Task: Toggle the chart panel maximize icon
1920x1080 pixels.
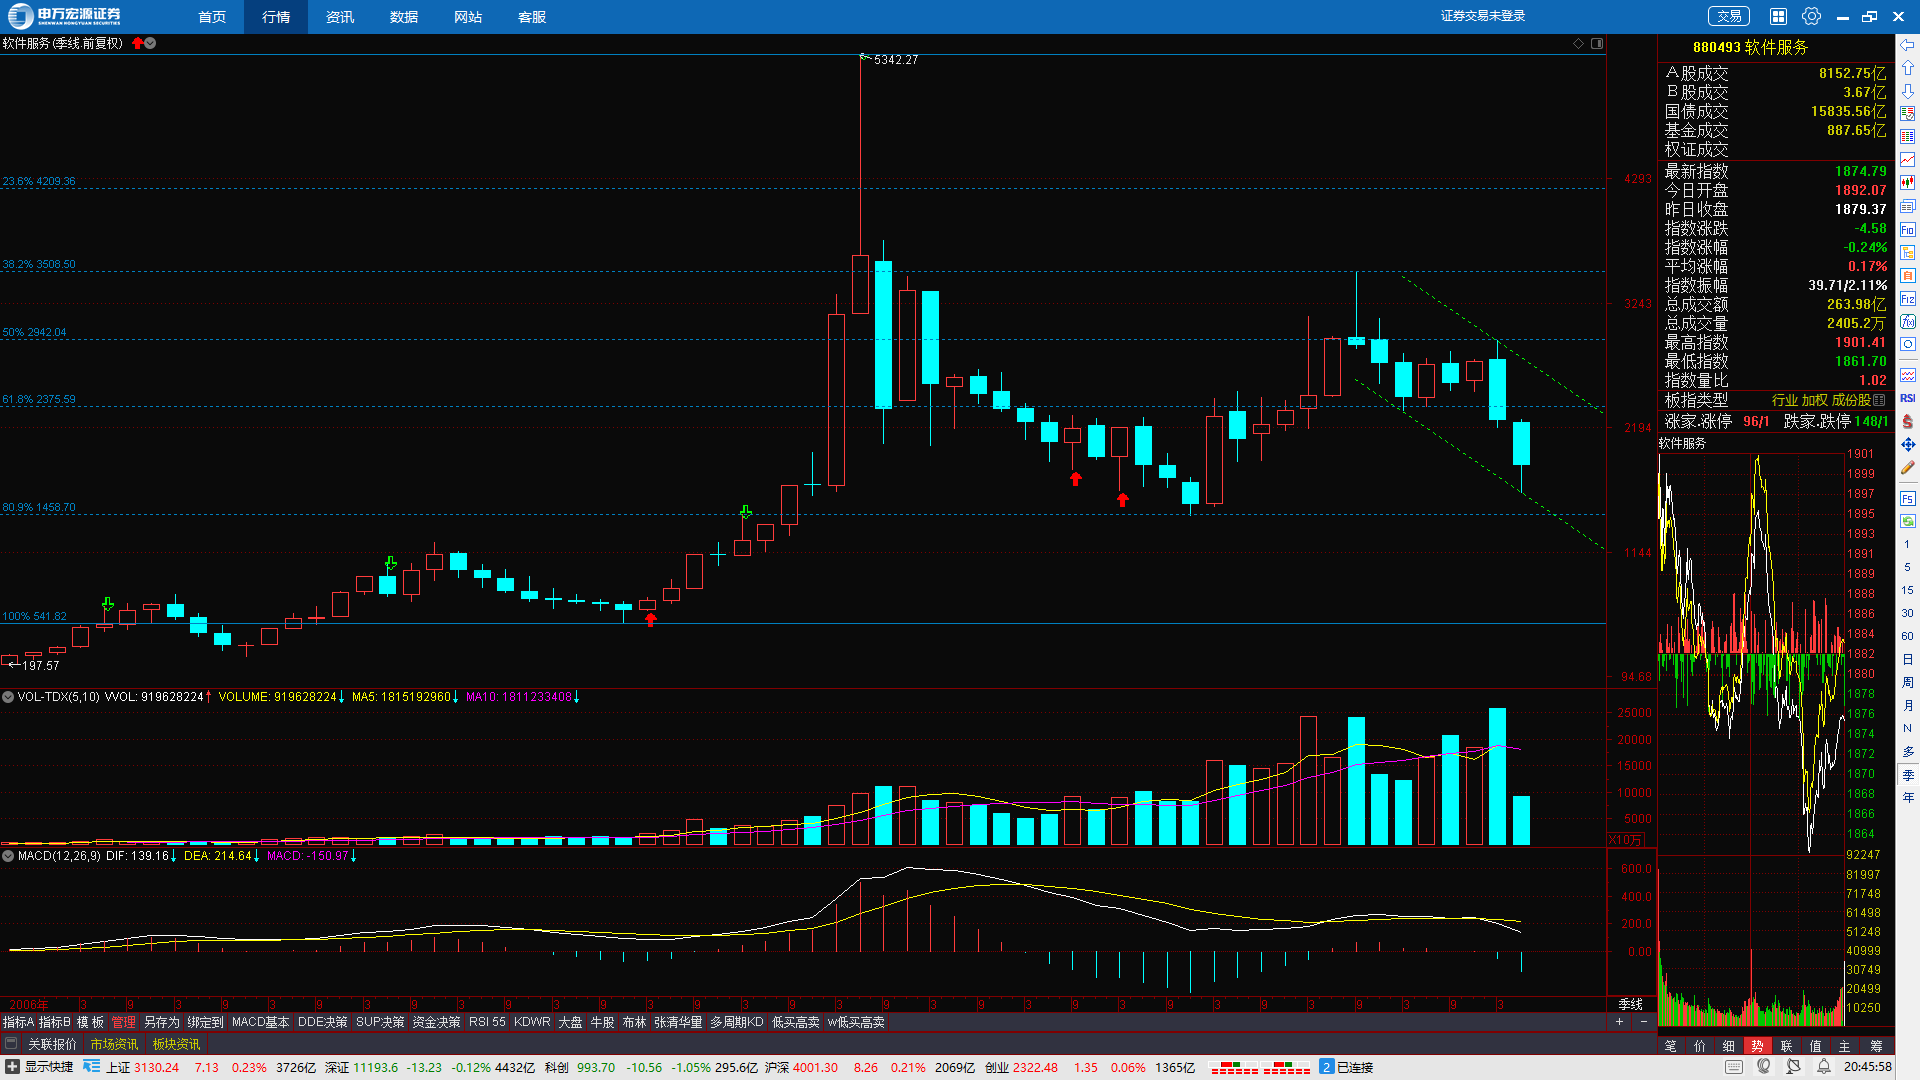Action: (1597, 43)
